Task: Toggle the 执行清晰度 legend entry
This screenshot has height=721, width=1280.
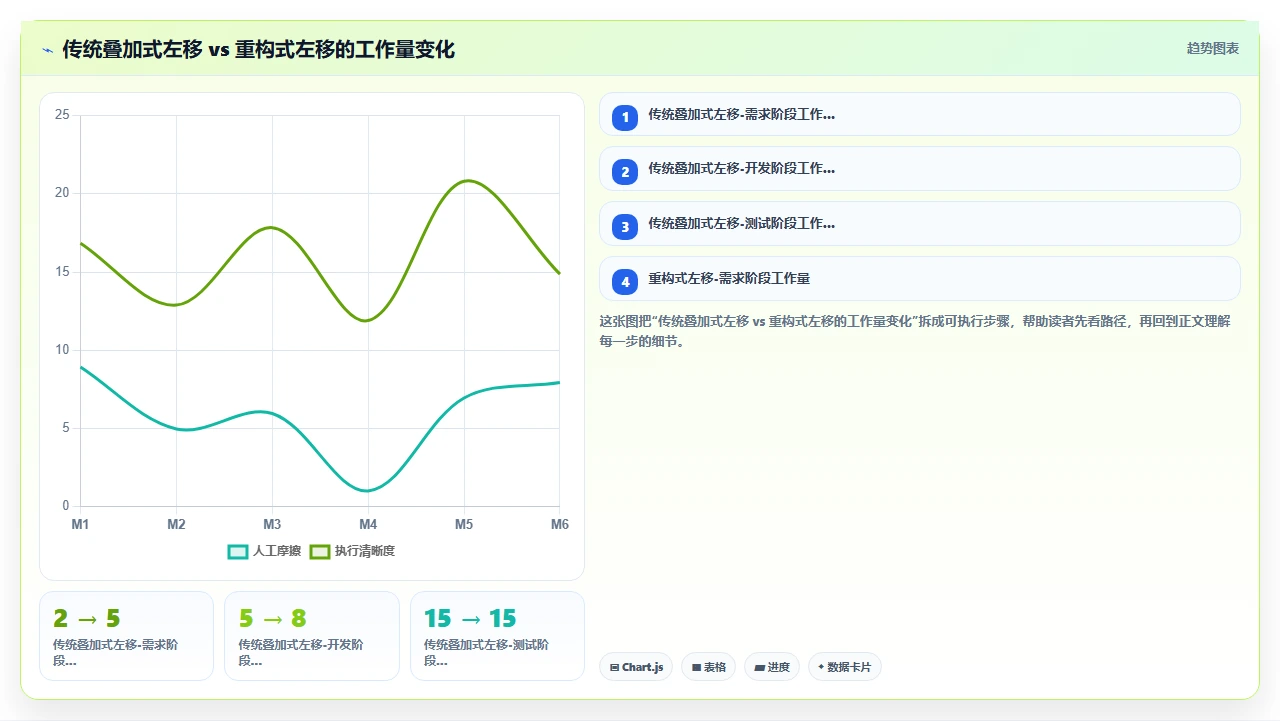Action: pos(352,551)
